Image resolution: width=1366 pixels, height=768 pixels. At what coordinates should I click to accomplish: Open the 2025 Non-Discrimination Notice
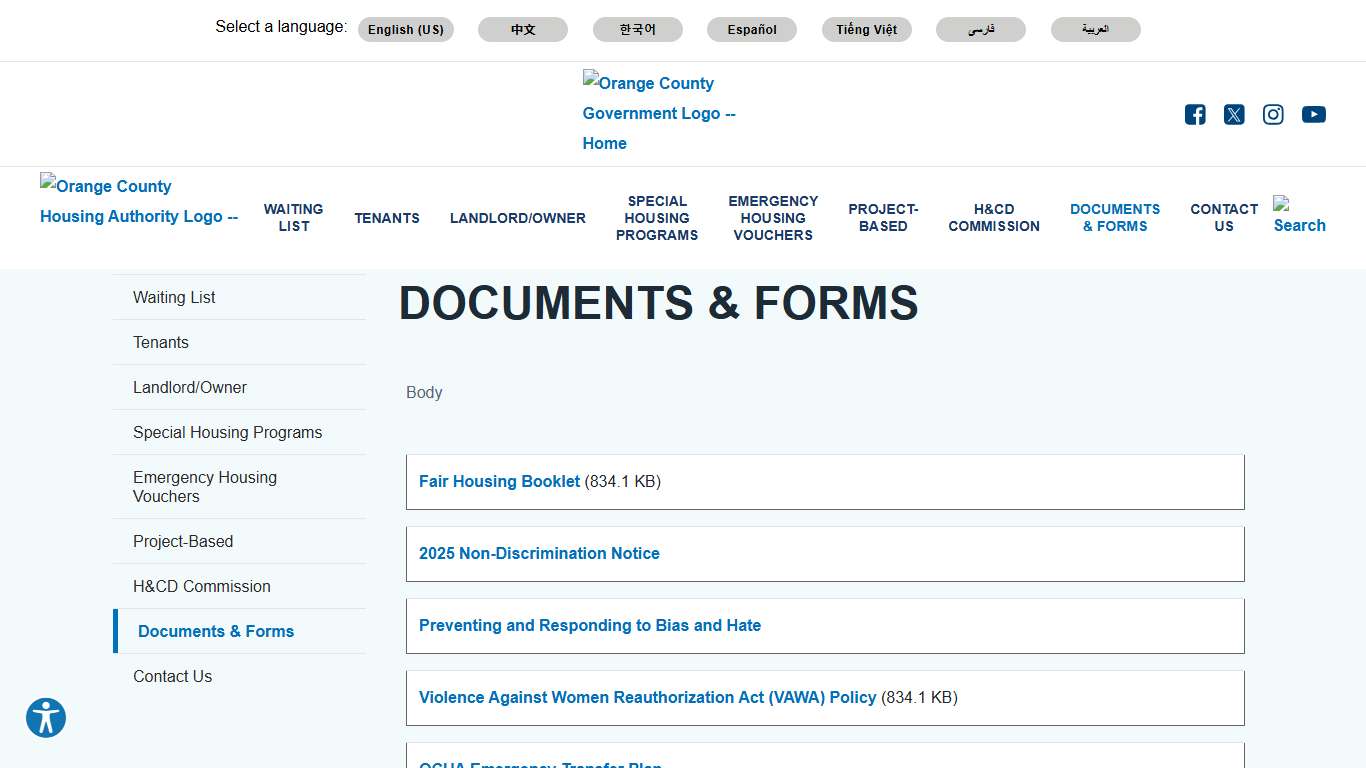[x=539, y=553]
